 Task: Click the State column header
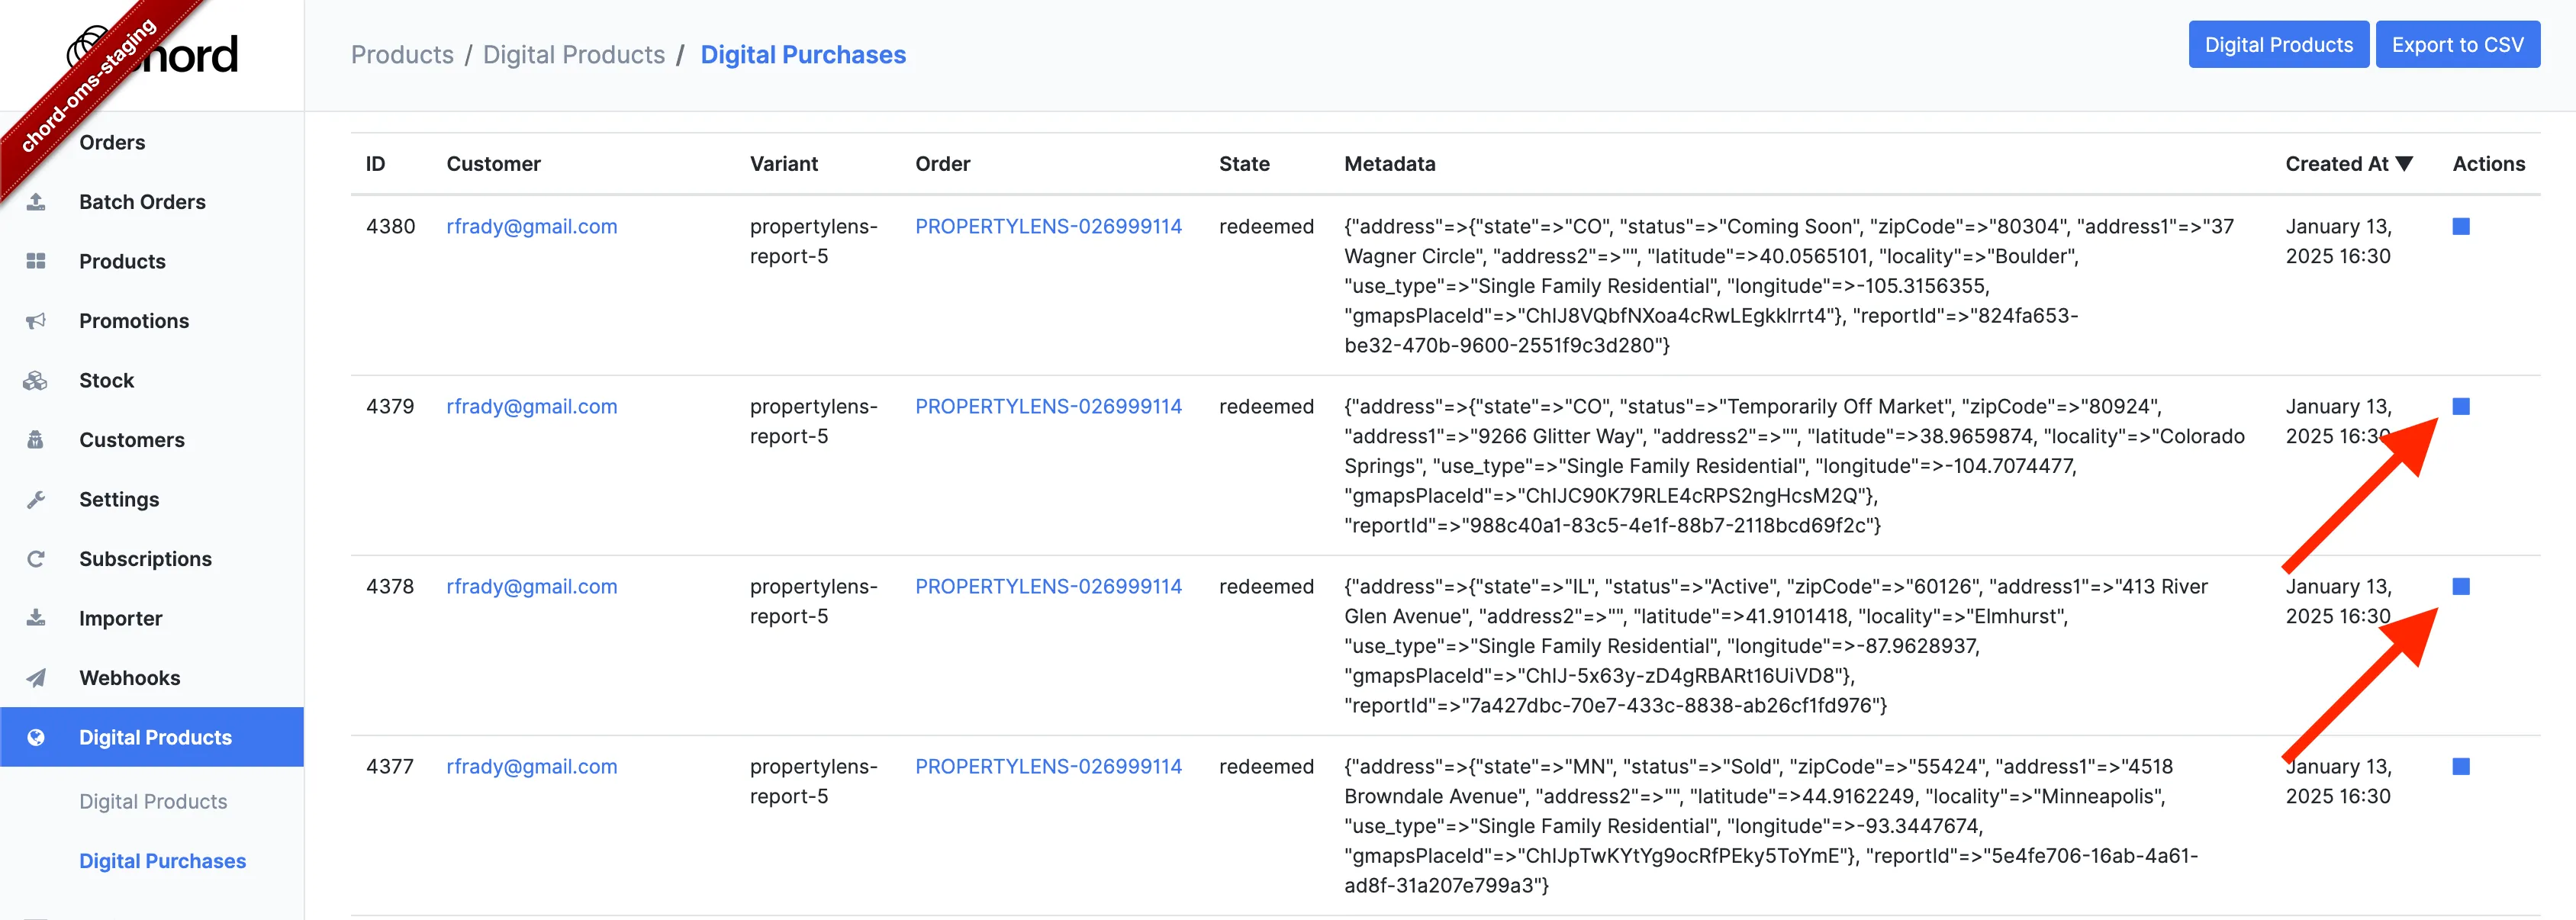(x=1244, y=164)
